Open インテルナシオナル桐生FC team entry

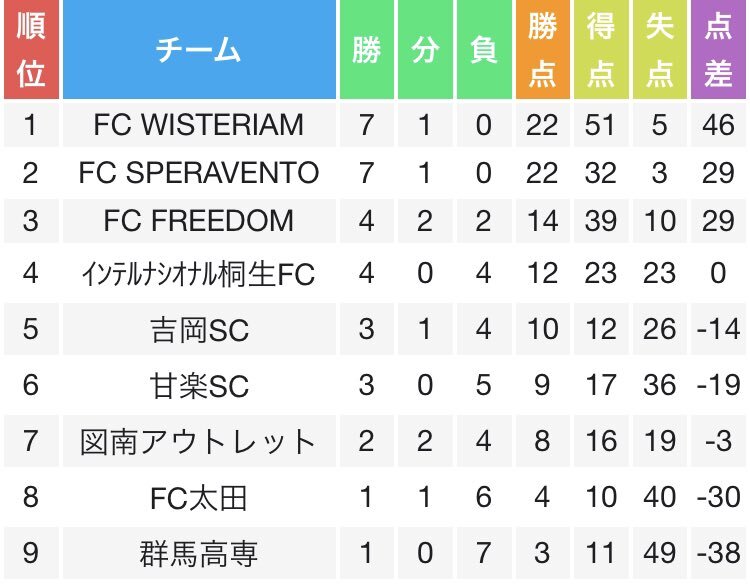(198, 273)
